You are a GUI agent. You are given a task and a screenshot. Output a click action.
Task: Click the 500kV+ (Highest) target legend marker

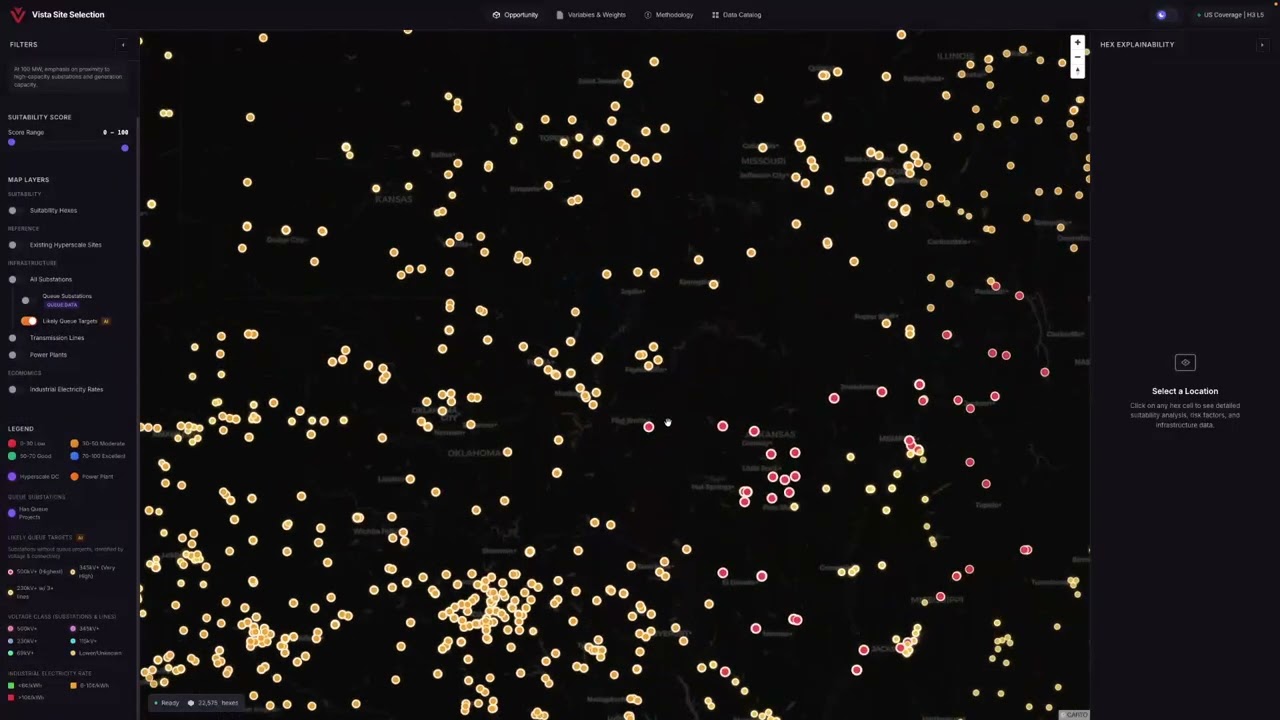[11, 572]
